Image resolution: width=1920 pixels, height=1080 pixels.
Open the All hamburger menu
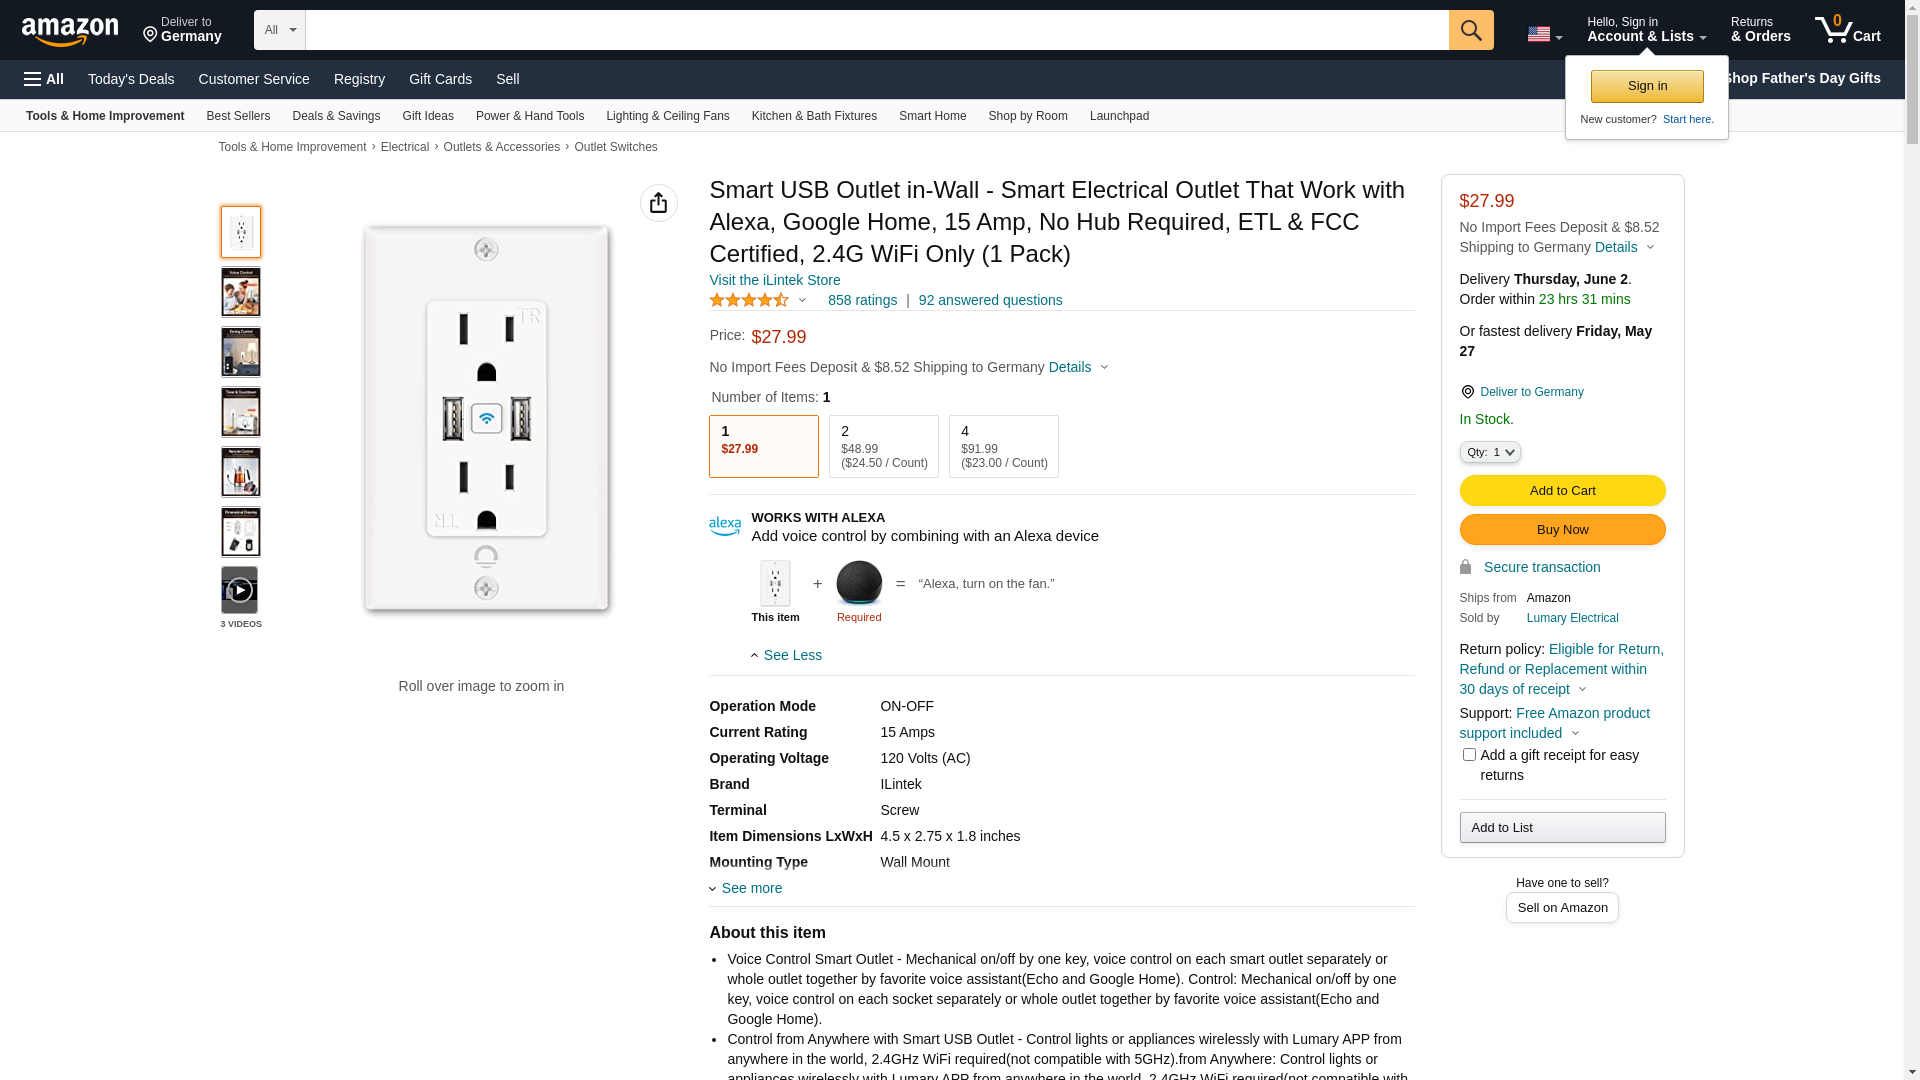click(44, 79)
